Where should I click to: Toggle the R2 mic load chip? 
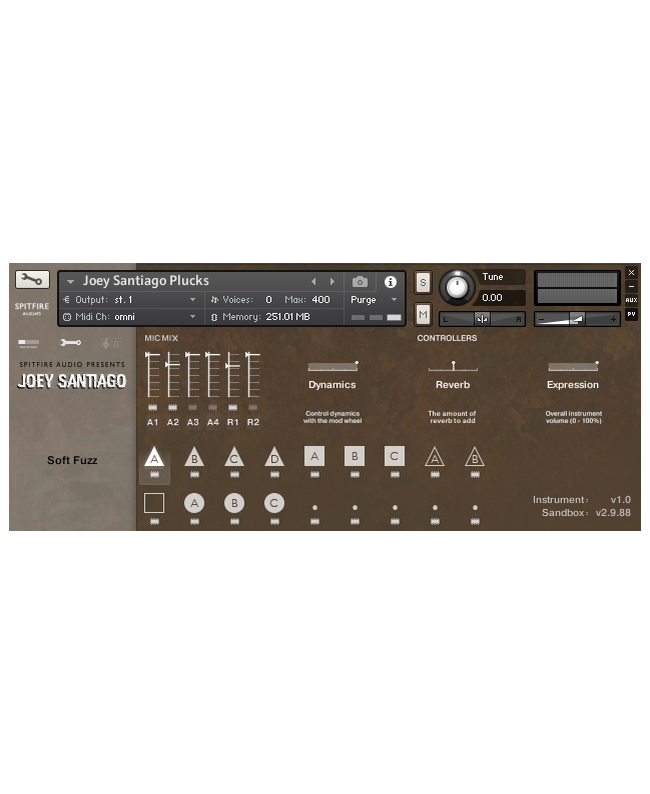[x=253, y=408]
